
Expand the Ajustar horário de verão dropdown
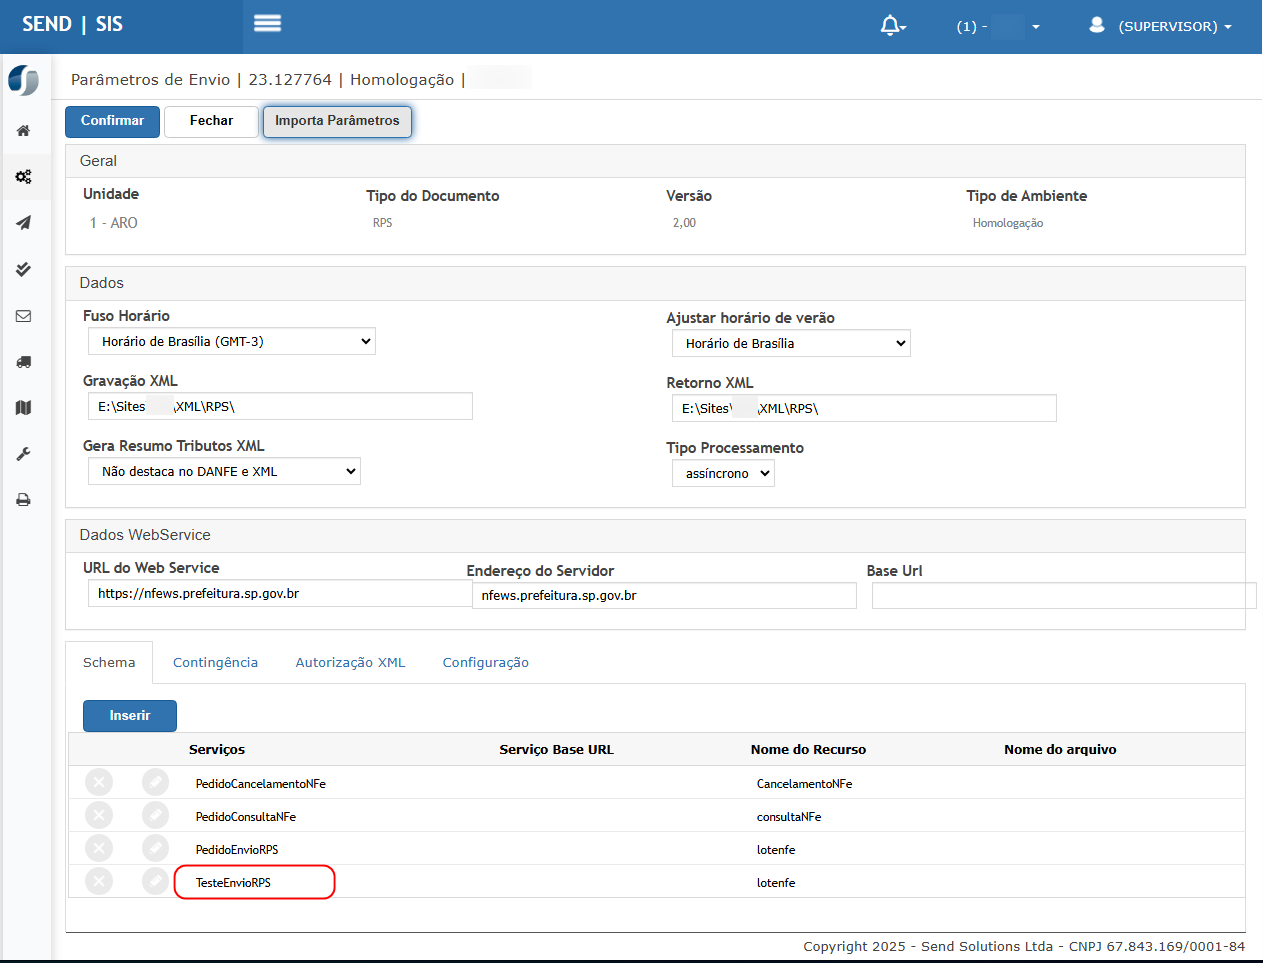790,344
